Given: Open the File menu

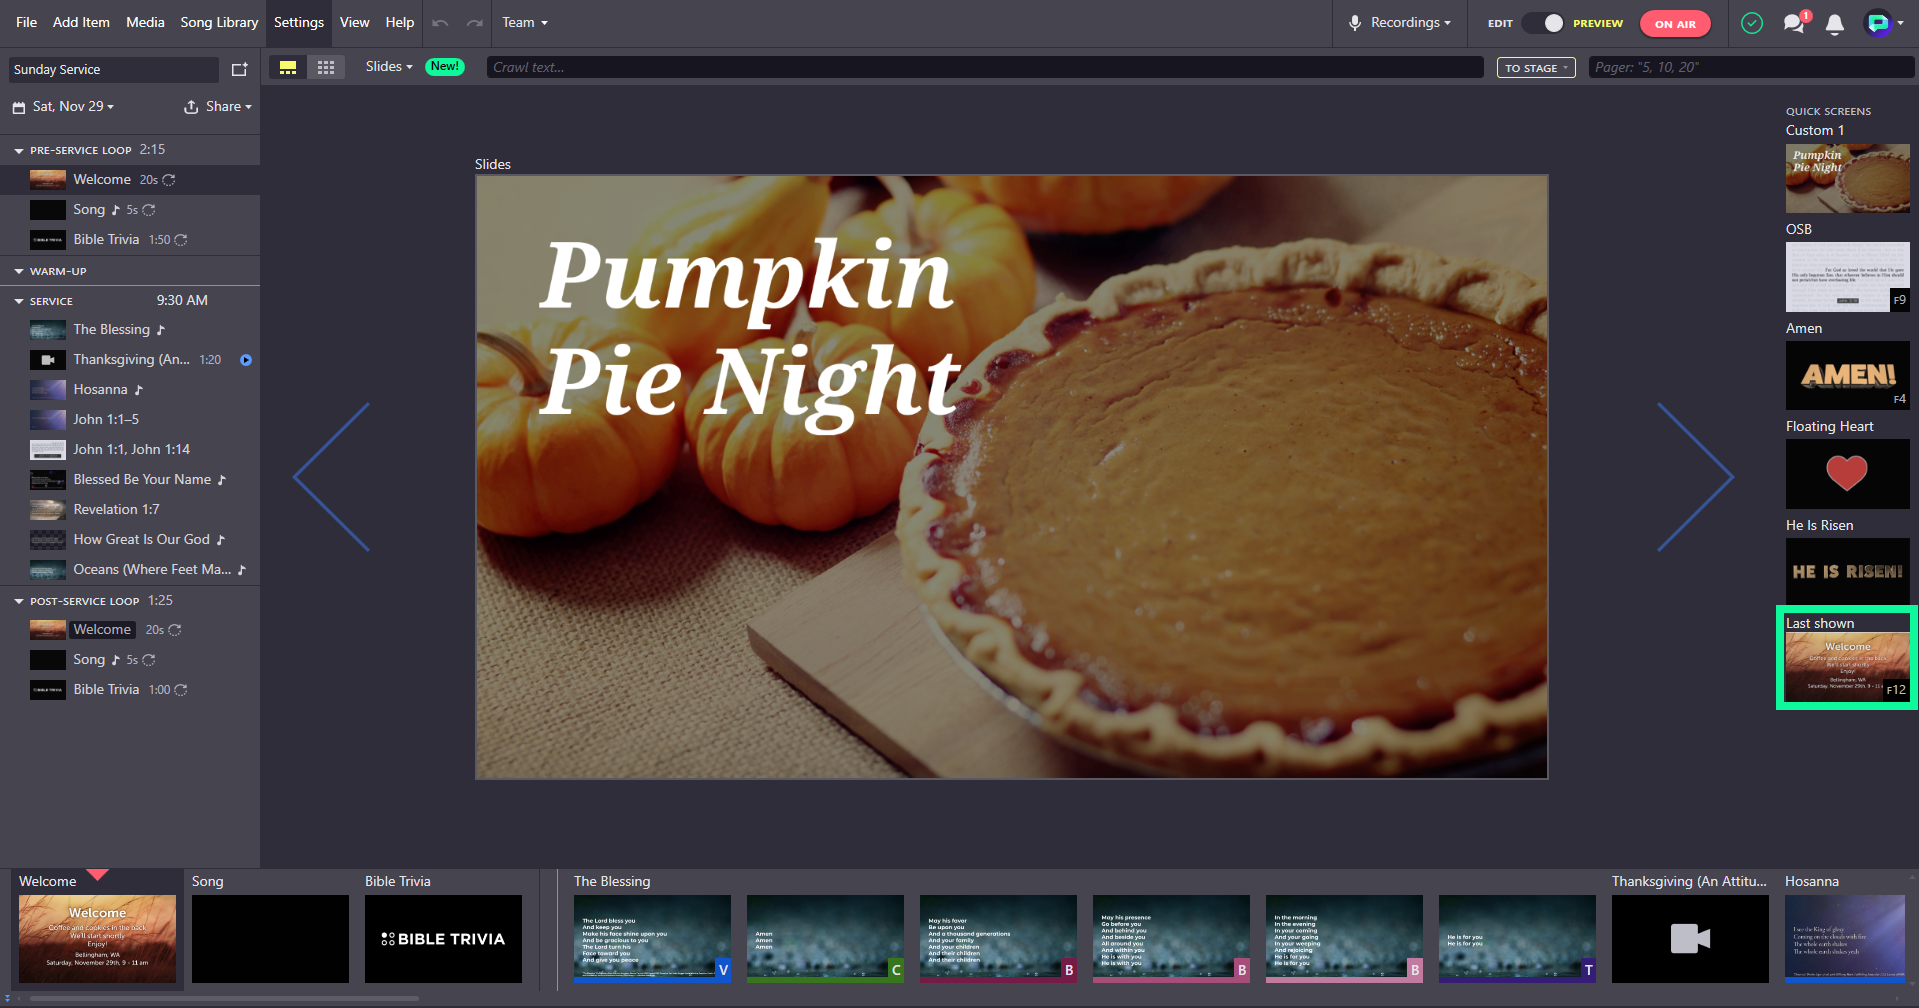Looking at the screenshot, I should pyautogui.click(x=27, y=22).
